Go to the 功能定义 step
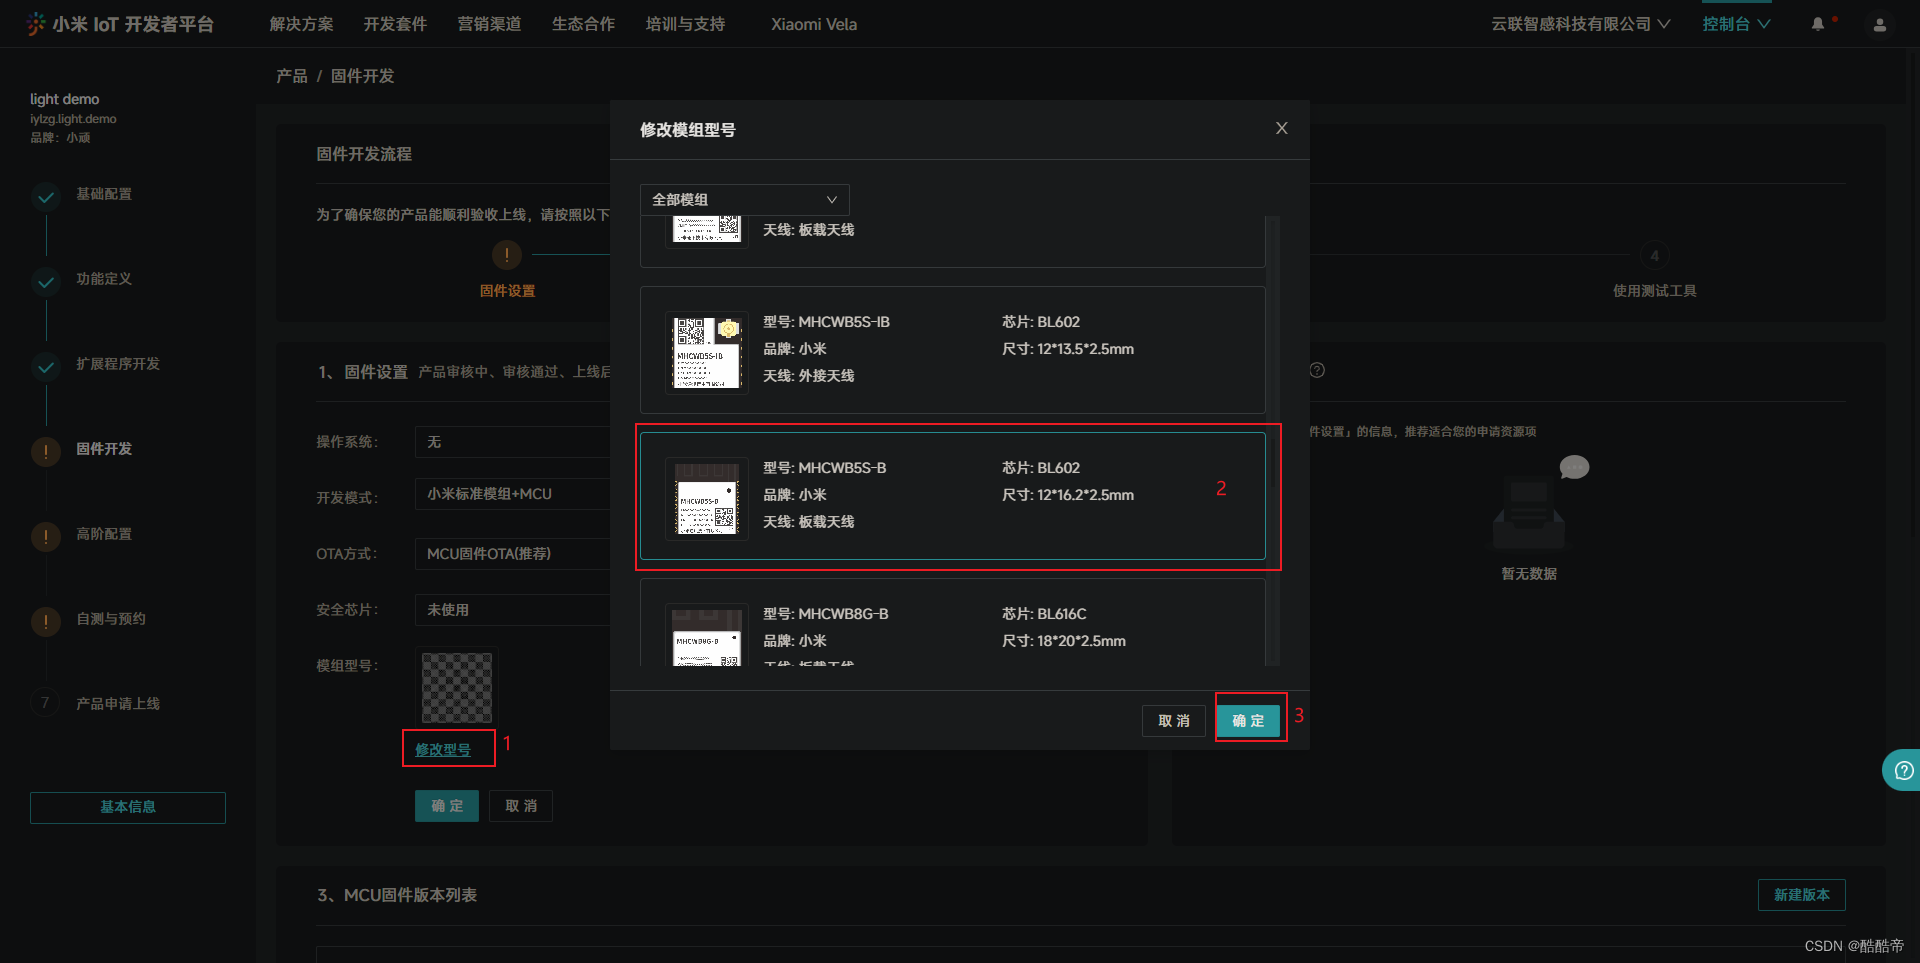1920x963 pixels. [104, 279]
